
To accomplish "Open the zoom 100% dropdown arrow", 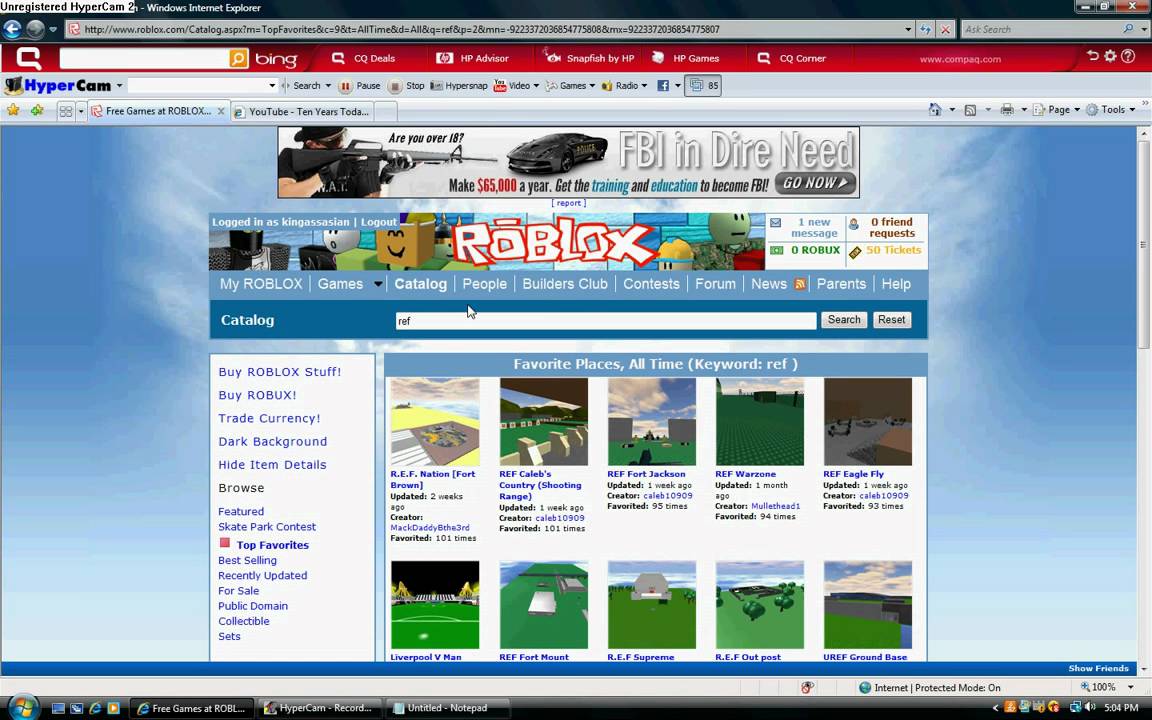I will click(1131, 687).
